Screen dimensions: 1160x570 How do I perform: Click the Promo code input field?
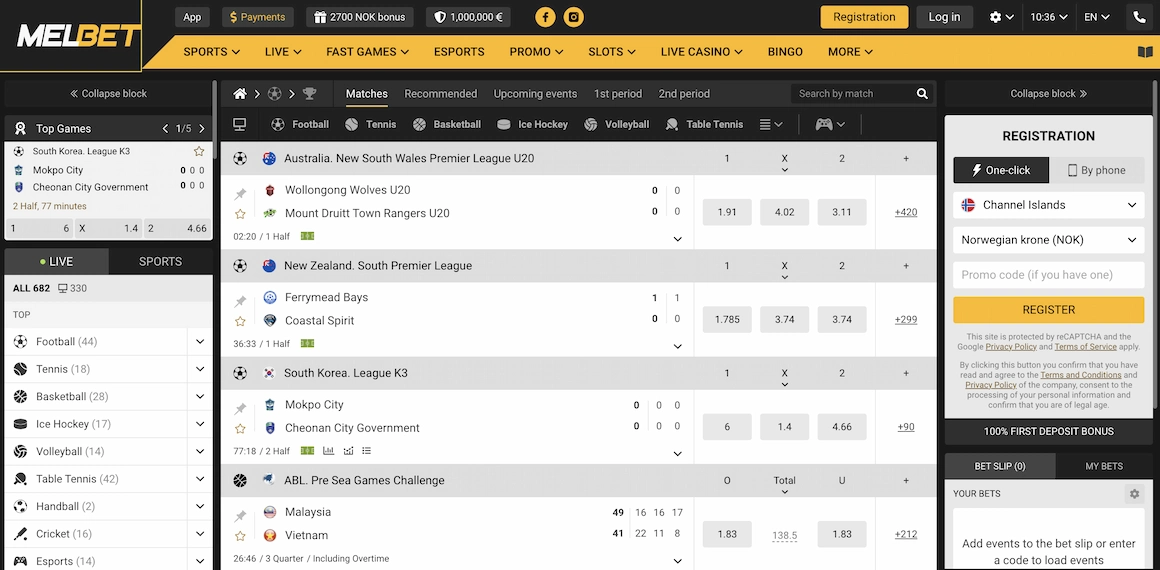[1048, 275]
